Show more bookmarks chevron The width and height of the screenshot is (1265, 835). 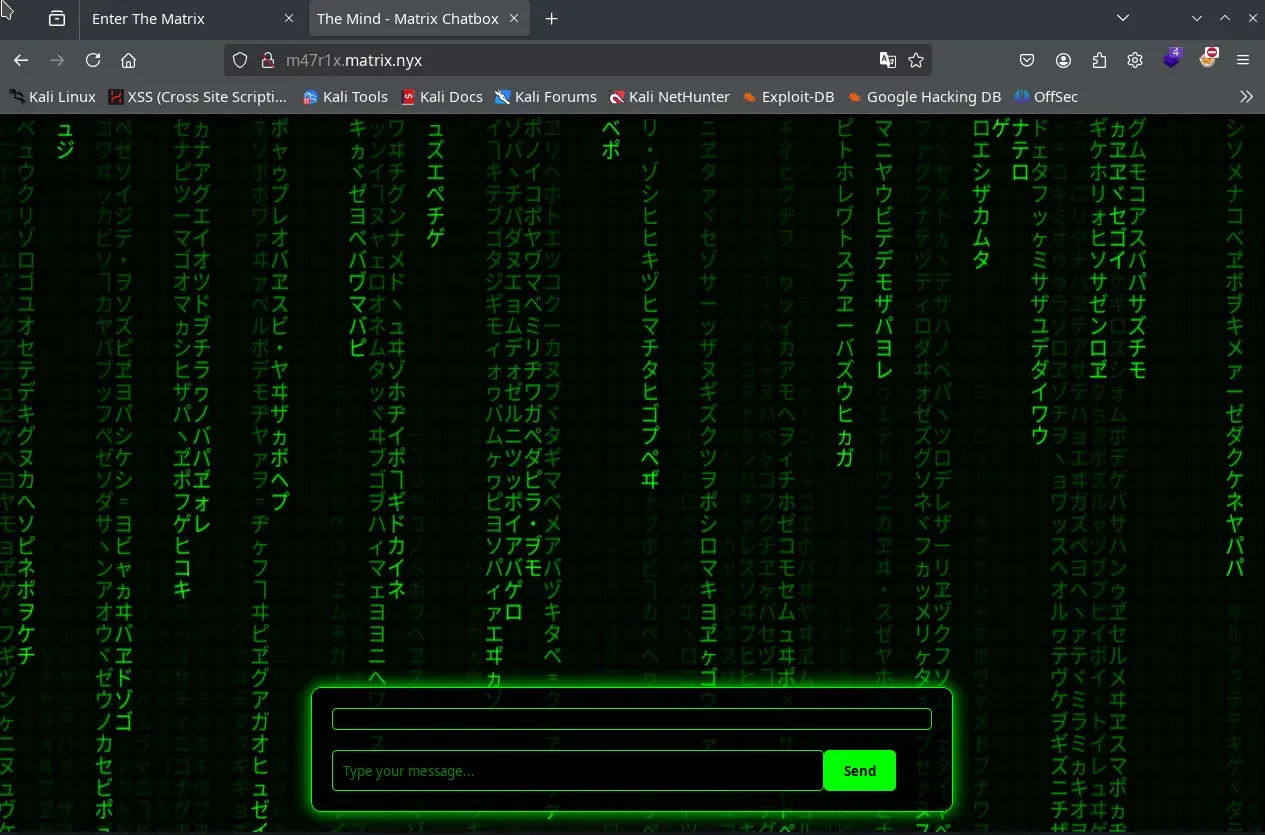1246,97
